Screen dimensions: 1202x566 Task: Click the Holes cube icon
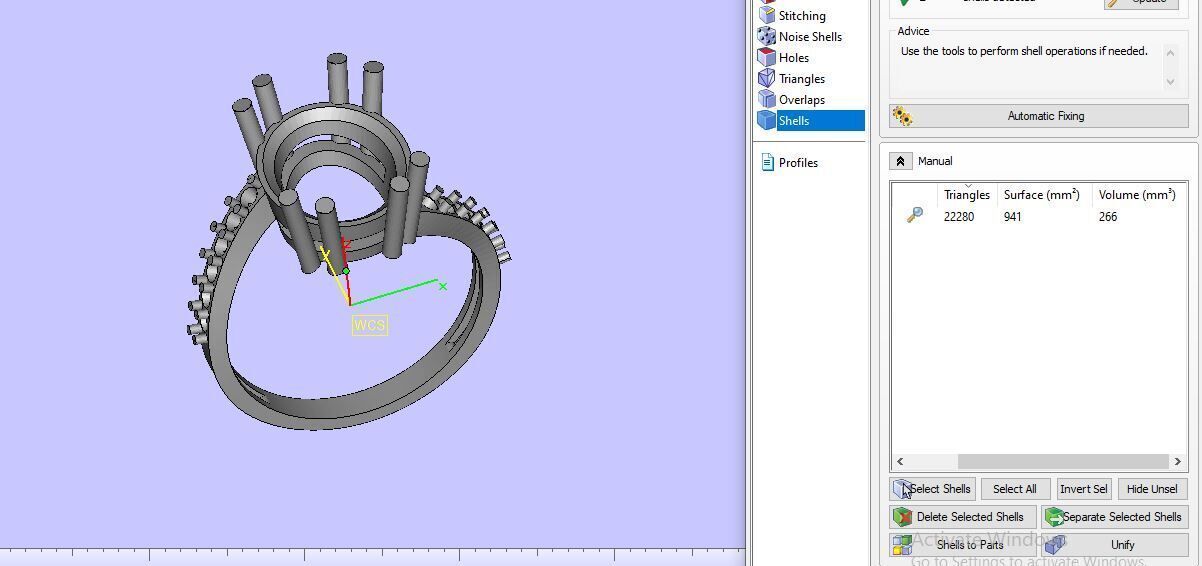766,57
